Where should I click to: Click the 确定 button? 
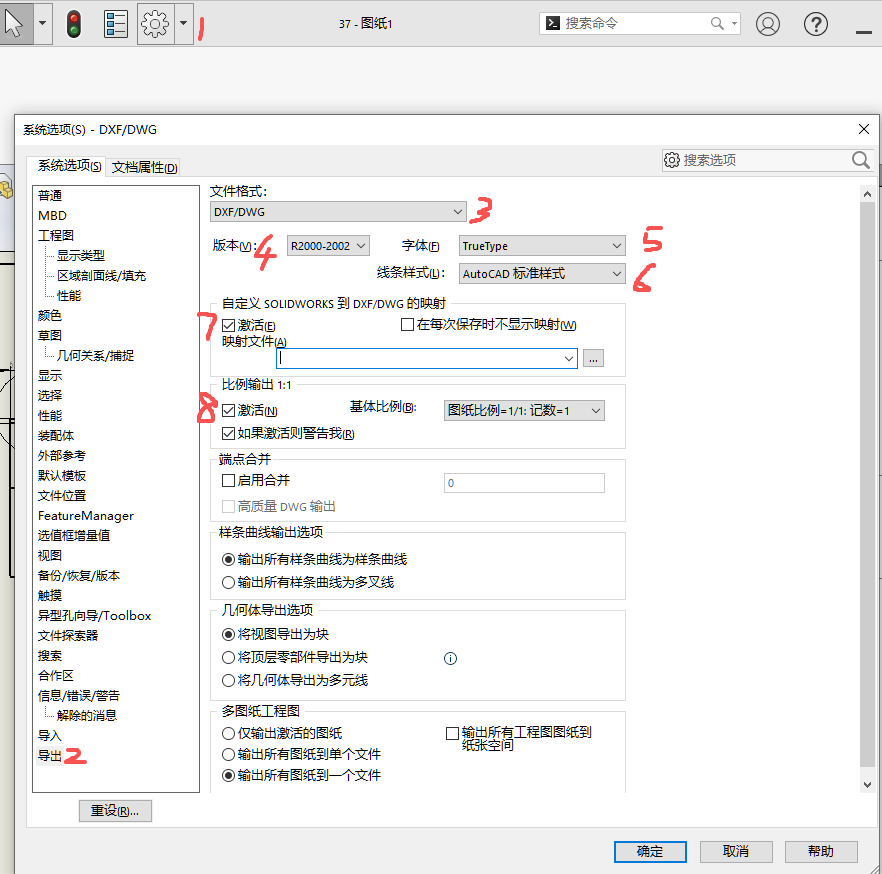coord(650,852)
